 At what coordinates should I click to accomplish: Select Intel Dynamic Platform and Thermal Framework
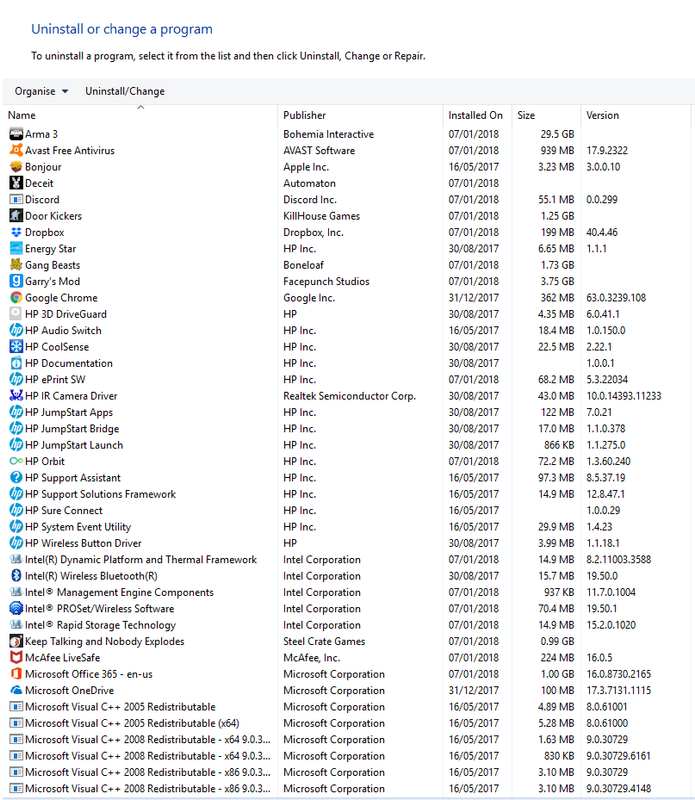coord(347,560)
